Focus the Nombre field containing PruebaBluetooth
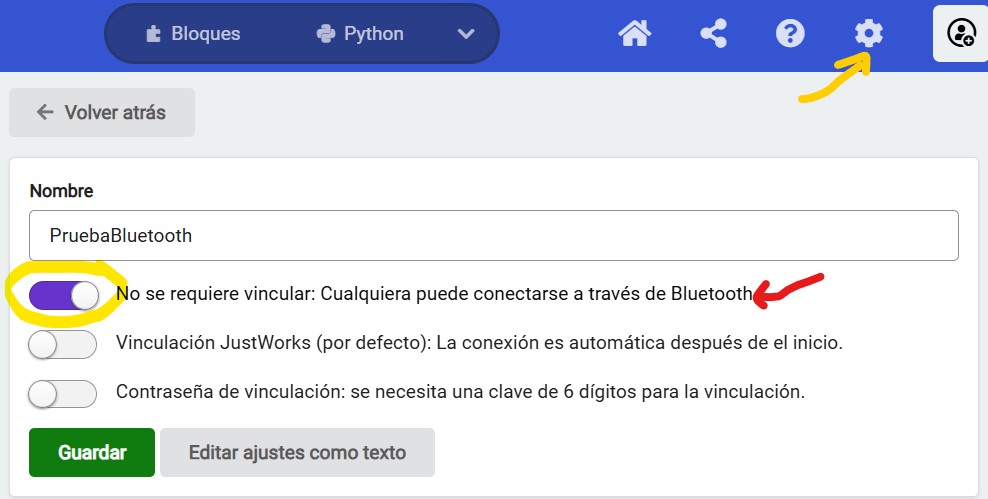 click(x=493, y=236)
